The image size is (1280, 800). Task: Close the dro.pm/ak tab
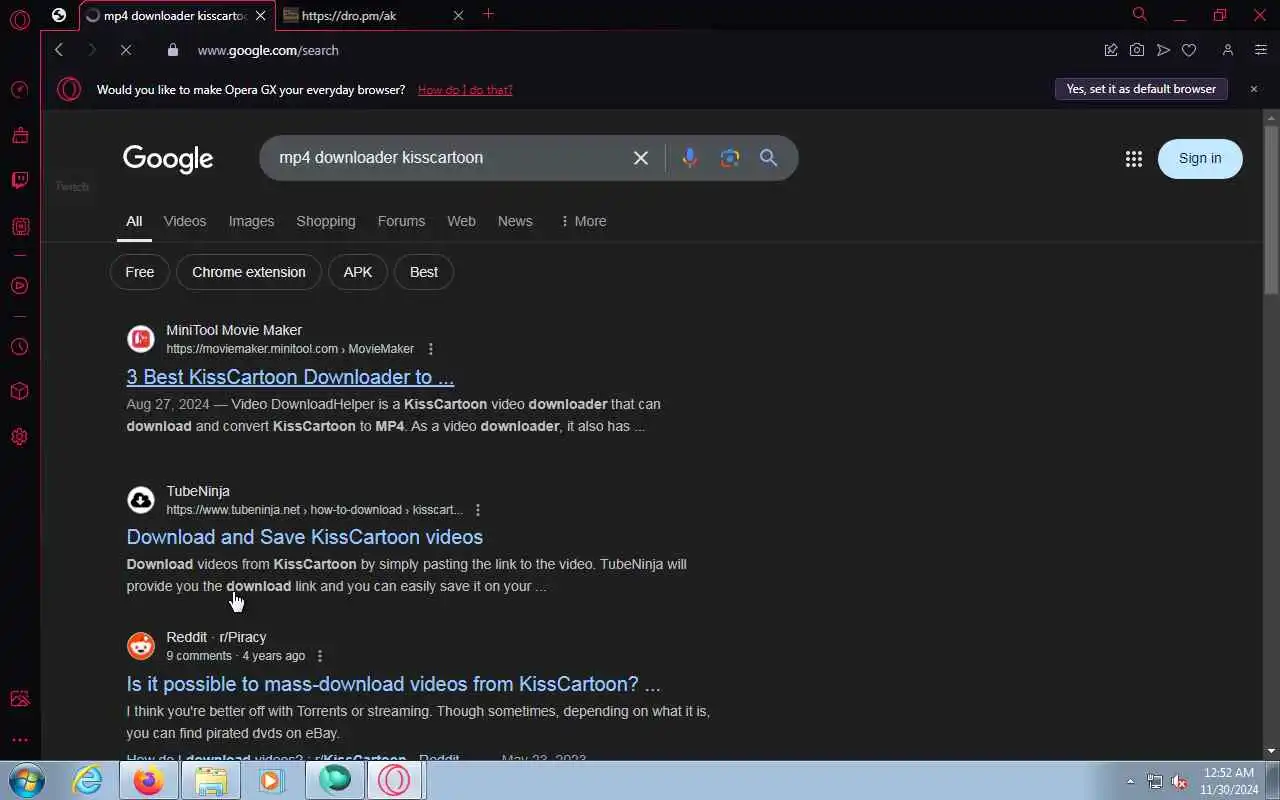click(x=458, y=15)
